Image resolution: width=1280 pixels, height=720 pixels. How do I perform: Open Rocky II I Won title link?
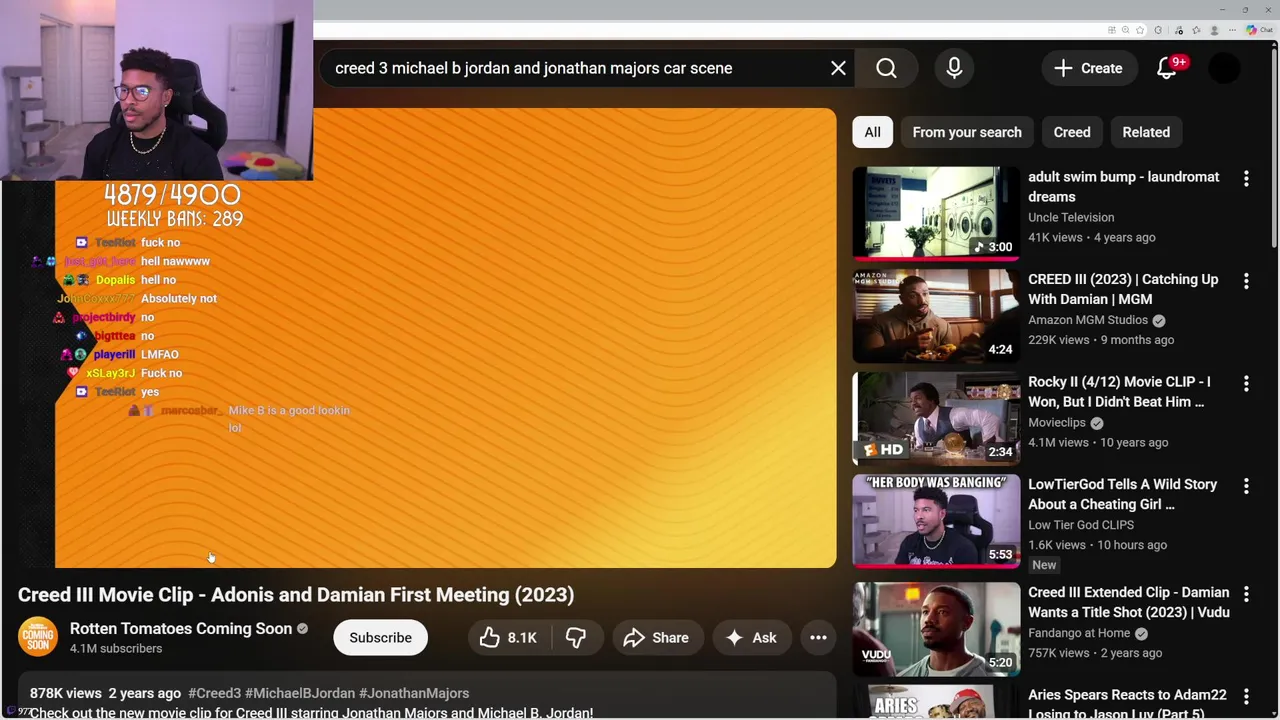[x=1119, y=391]
